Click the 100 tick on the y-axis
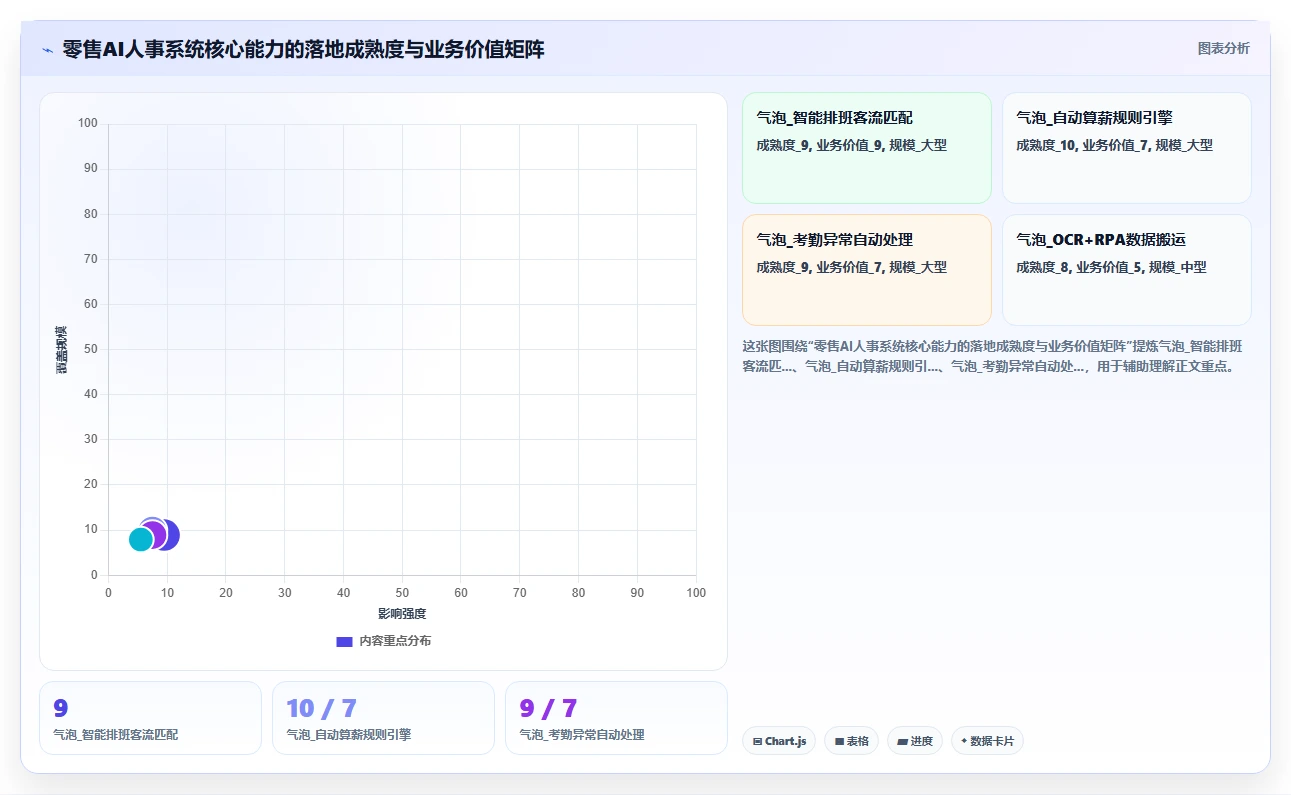 coord(88,123)
